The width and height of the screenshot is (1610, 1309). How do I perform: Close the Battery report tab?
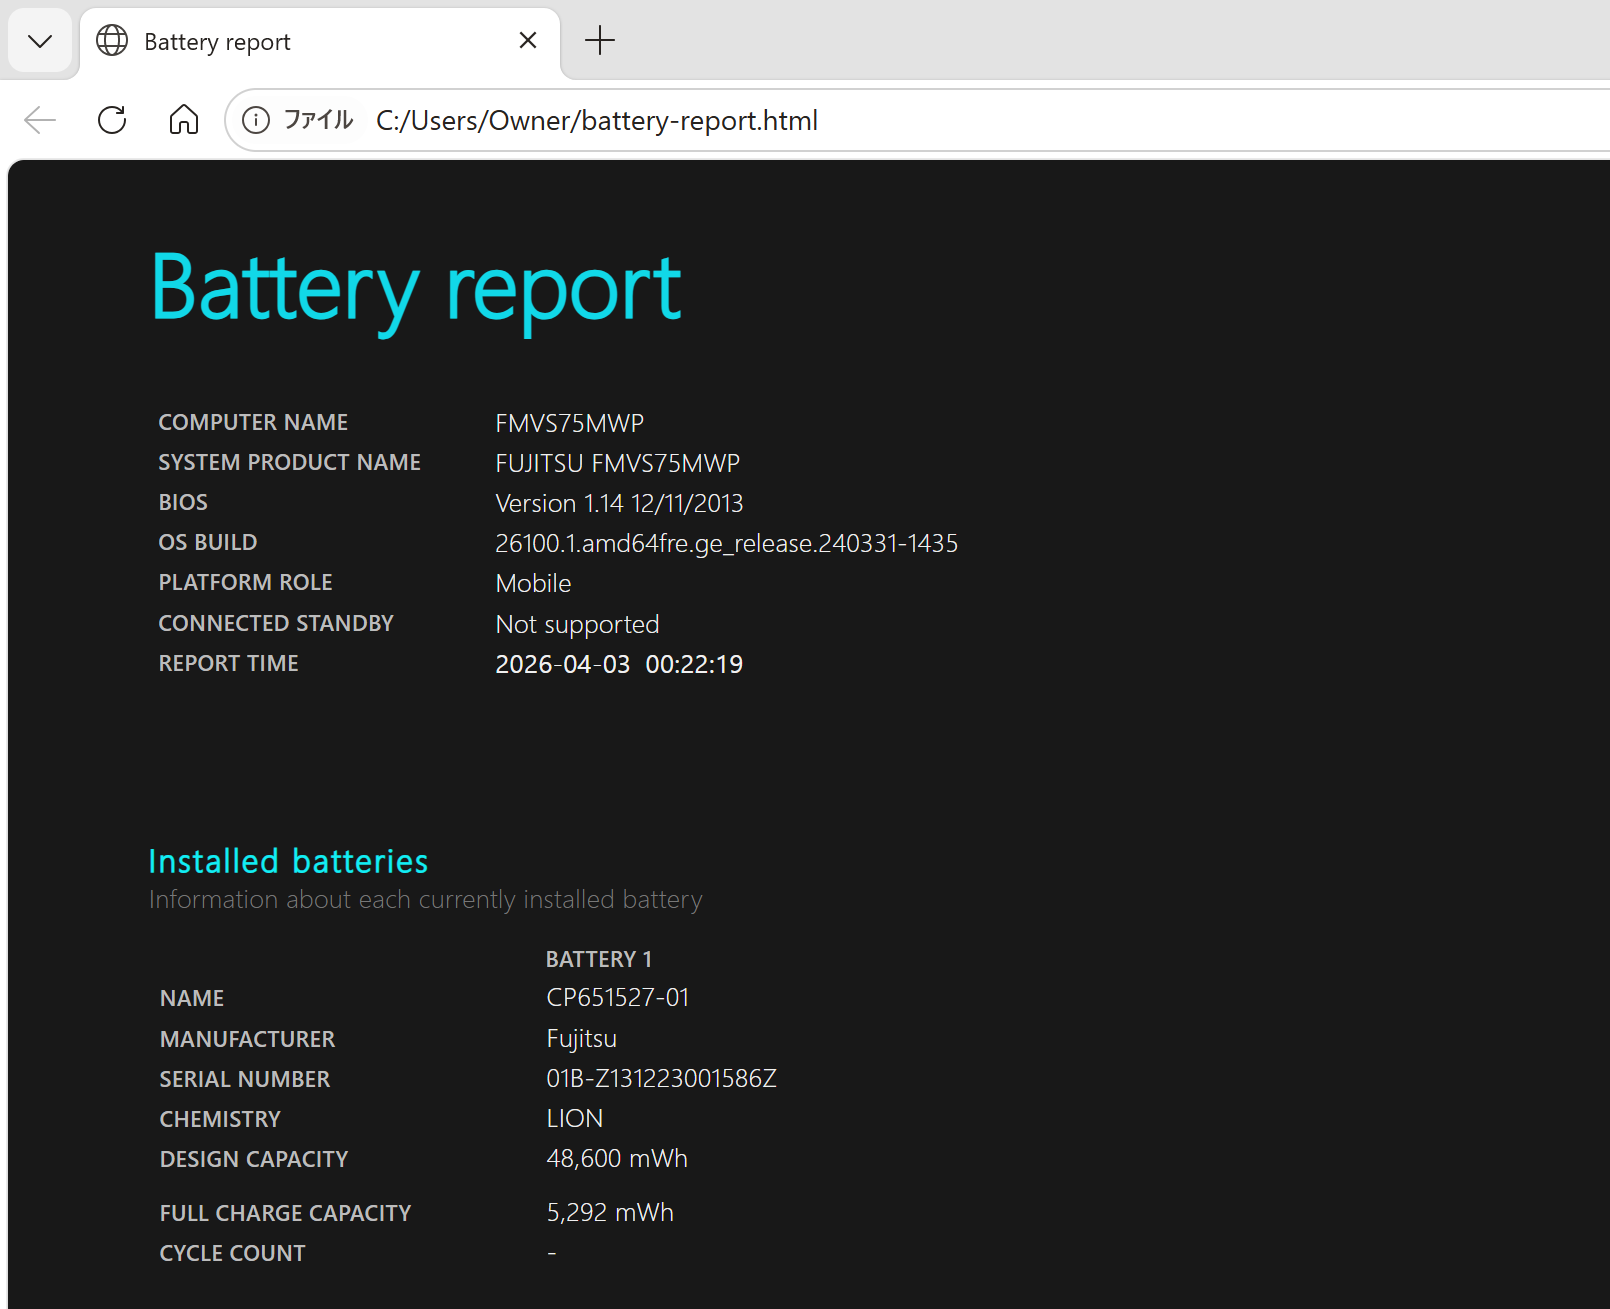pos(528,40)
